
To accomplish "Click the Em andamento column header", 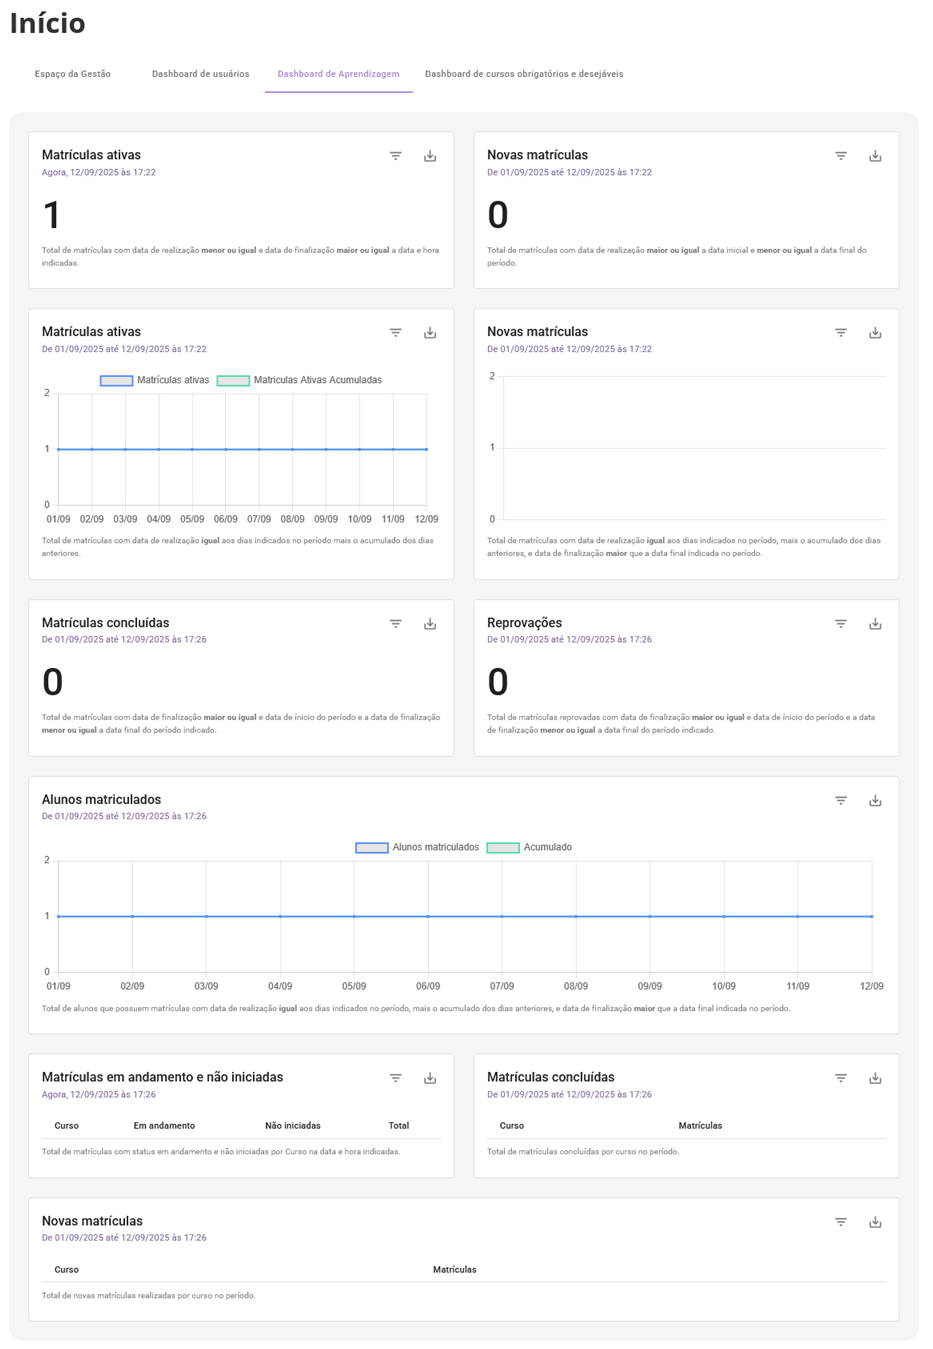I will (164, 1126).
